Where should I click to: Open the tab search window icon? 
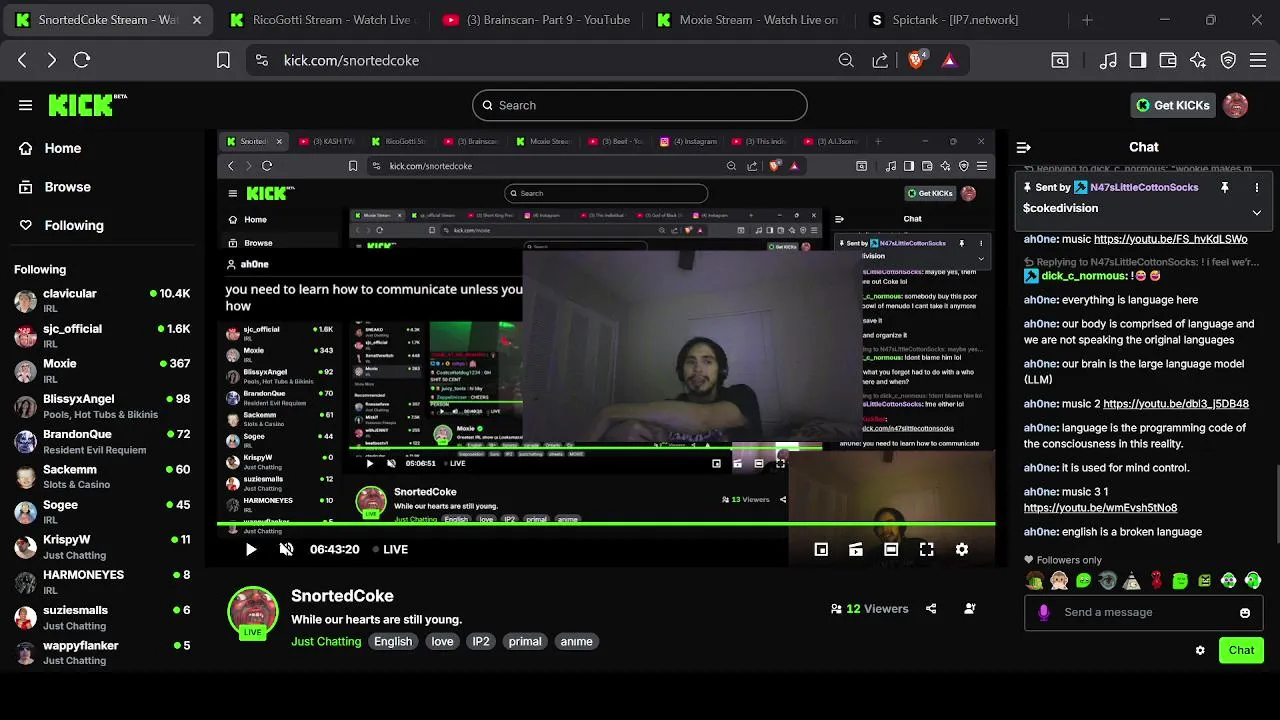(1060, 60)
